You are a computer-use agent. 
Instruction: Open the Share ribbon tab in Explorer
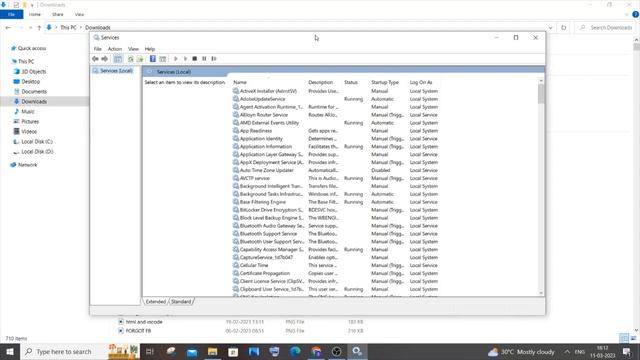(x=58, y=14)
